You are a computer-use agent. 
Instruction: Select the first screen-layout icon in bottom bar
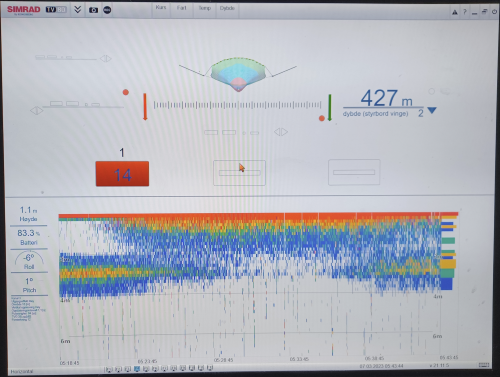(109, 369)
